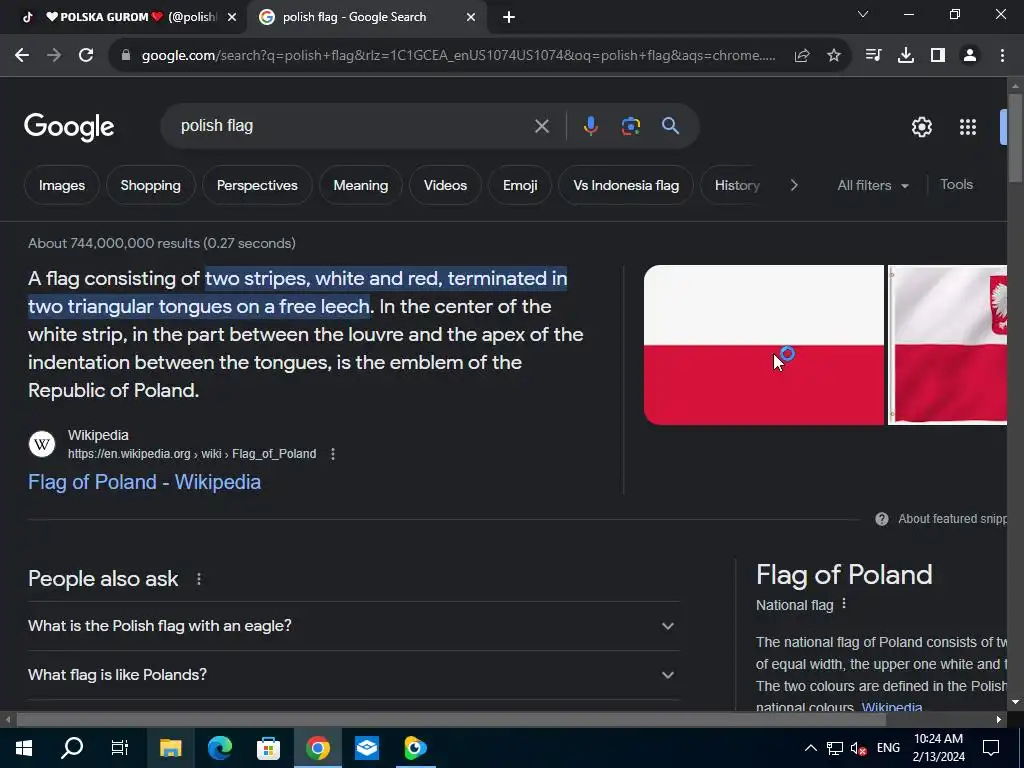The height and width of the screenshot is (768, 1024).
Task: Open a new browser tab
Action: pyautogui.click(x=509, y=18)
